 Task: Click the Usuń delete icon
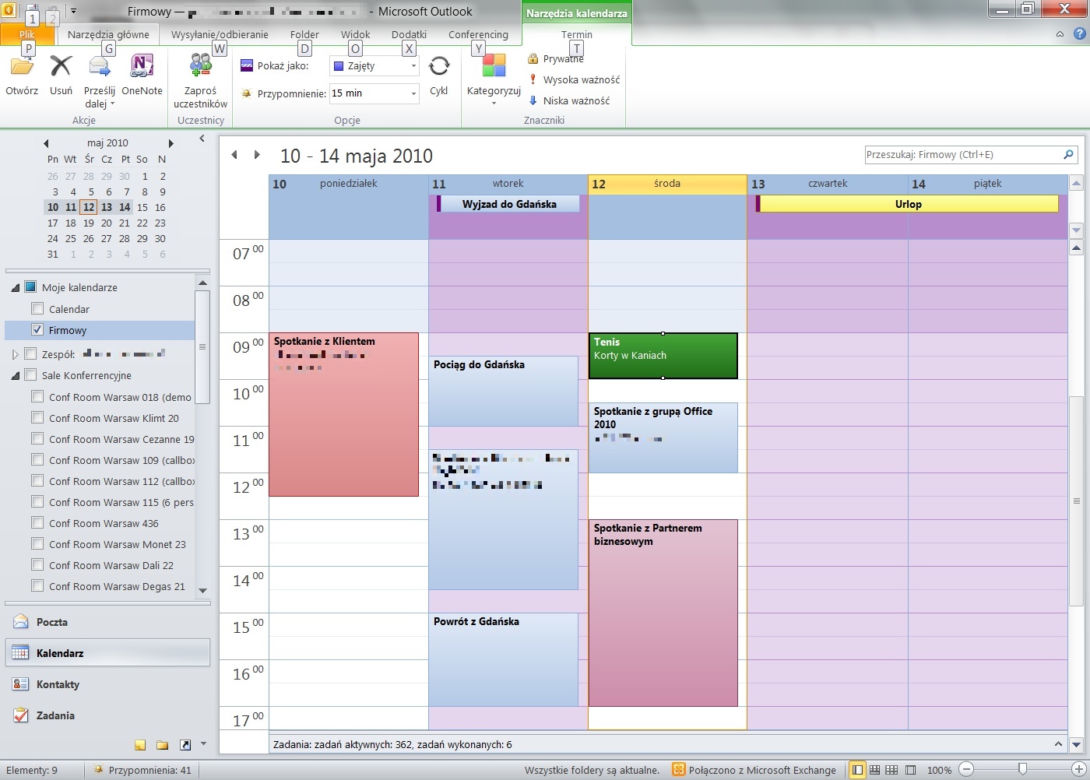pyautogui.click(x=60, y=67)
